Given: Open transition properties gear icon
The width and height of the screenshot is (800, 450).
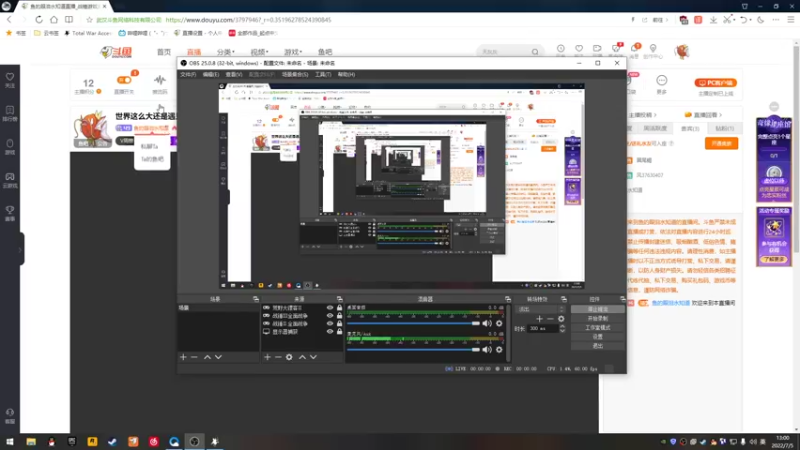Looking at the screenshot, I should (x=561, y=319).
